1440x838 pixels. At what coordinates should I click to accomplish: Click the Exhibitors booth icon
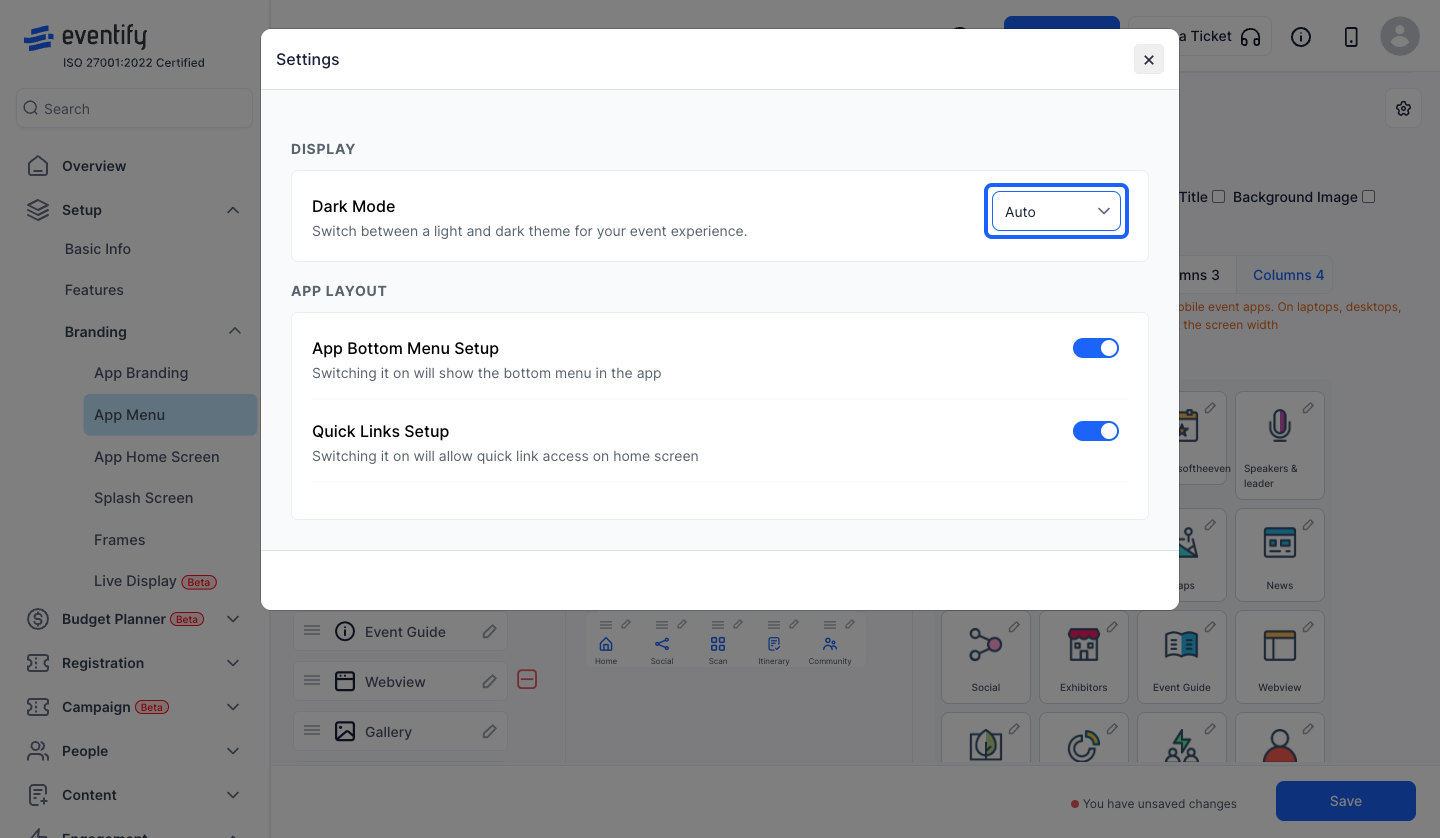click(x=1083, y=646)
